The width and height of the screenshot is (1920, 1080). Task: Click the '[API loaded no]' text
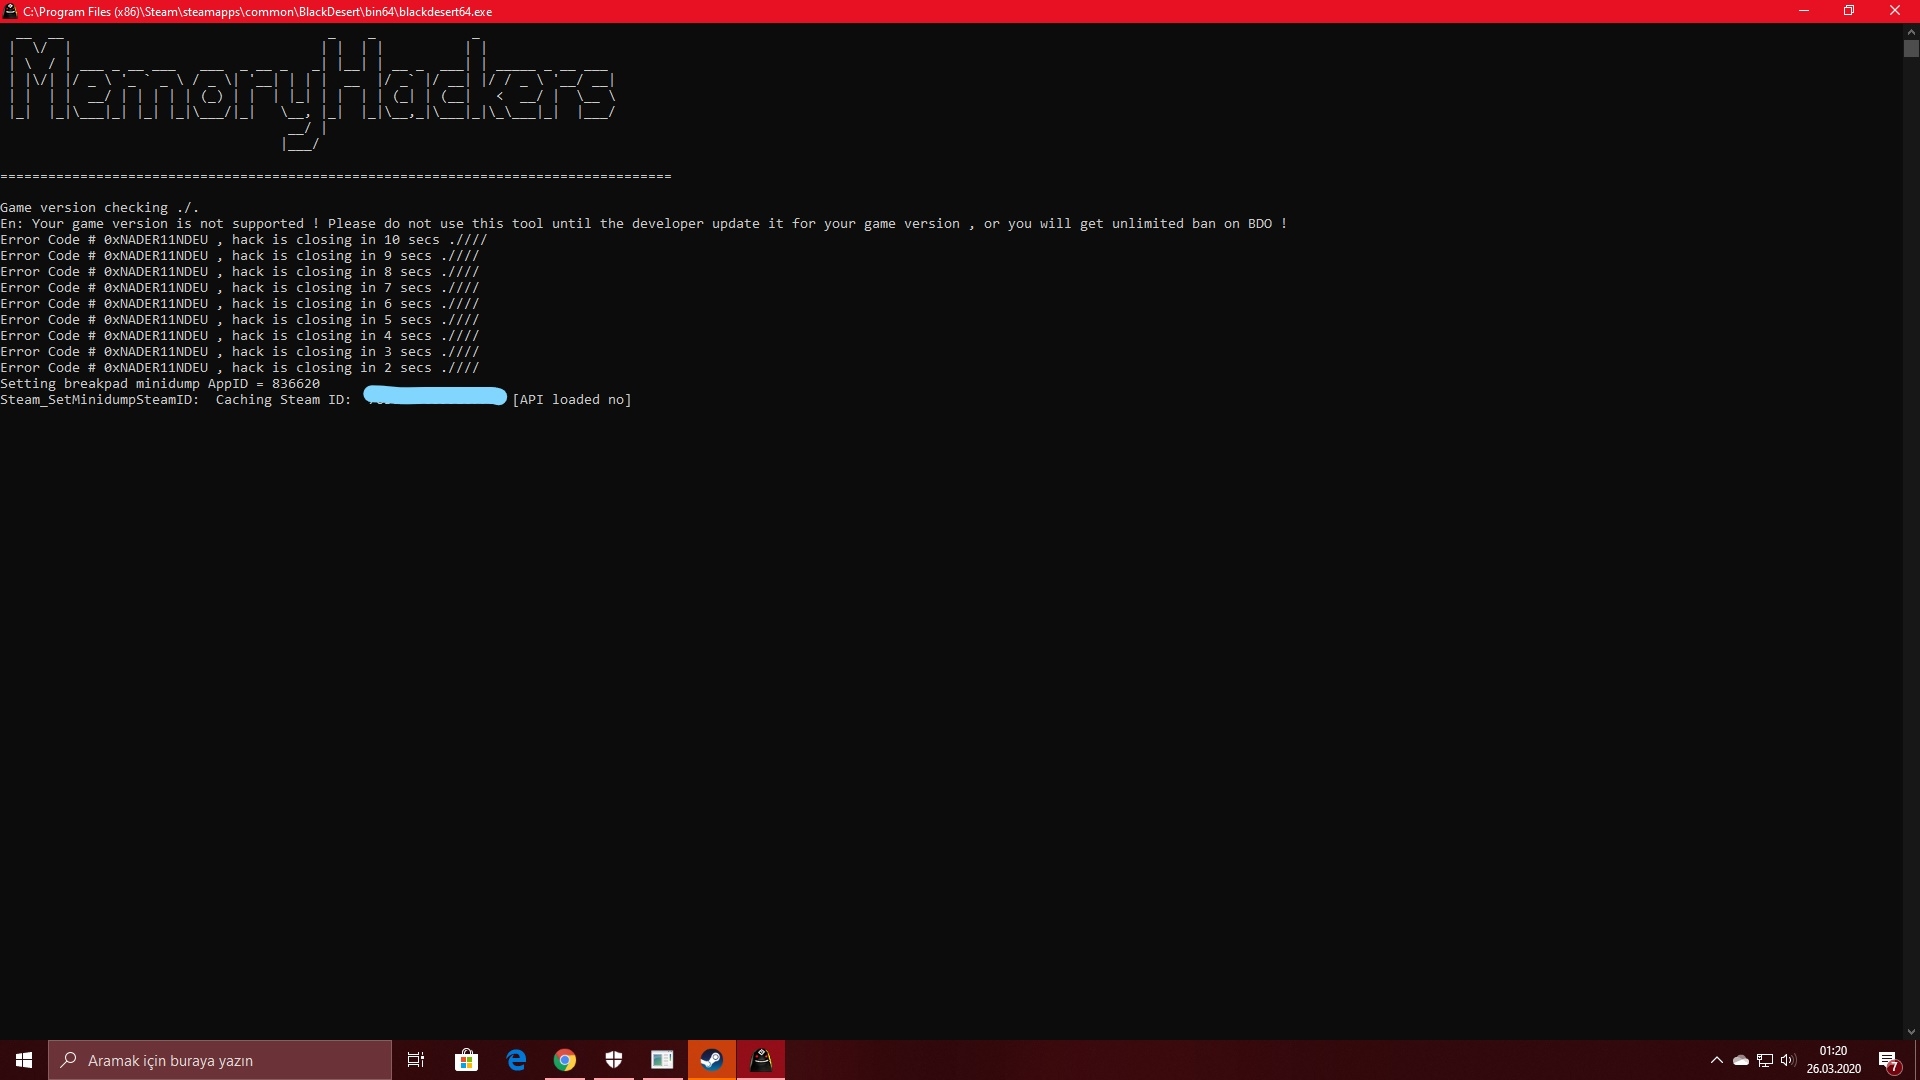click(x=572, y=400)
